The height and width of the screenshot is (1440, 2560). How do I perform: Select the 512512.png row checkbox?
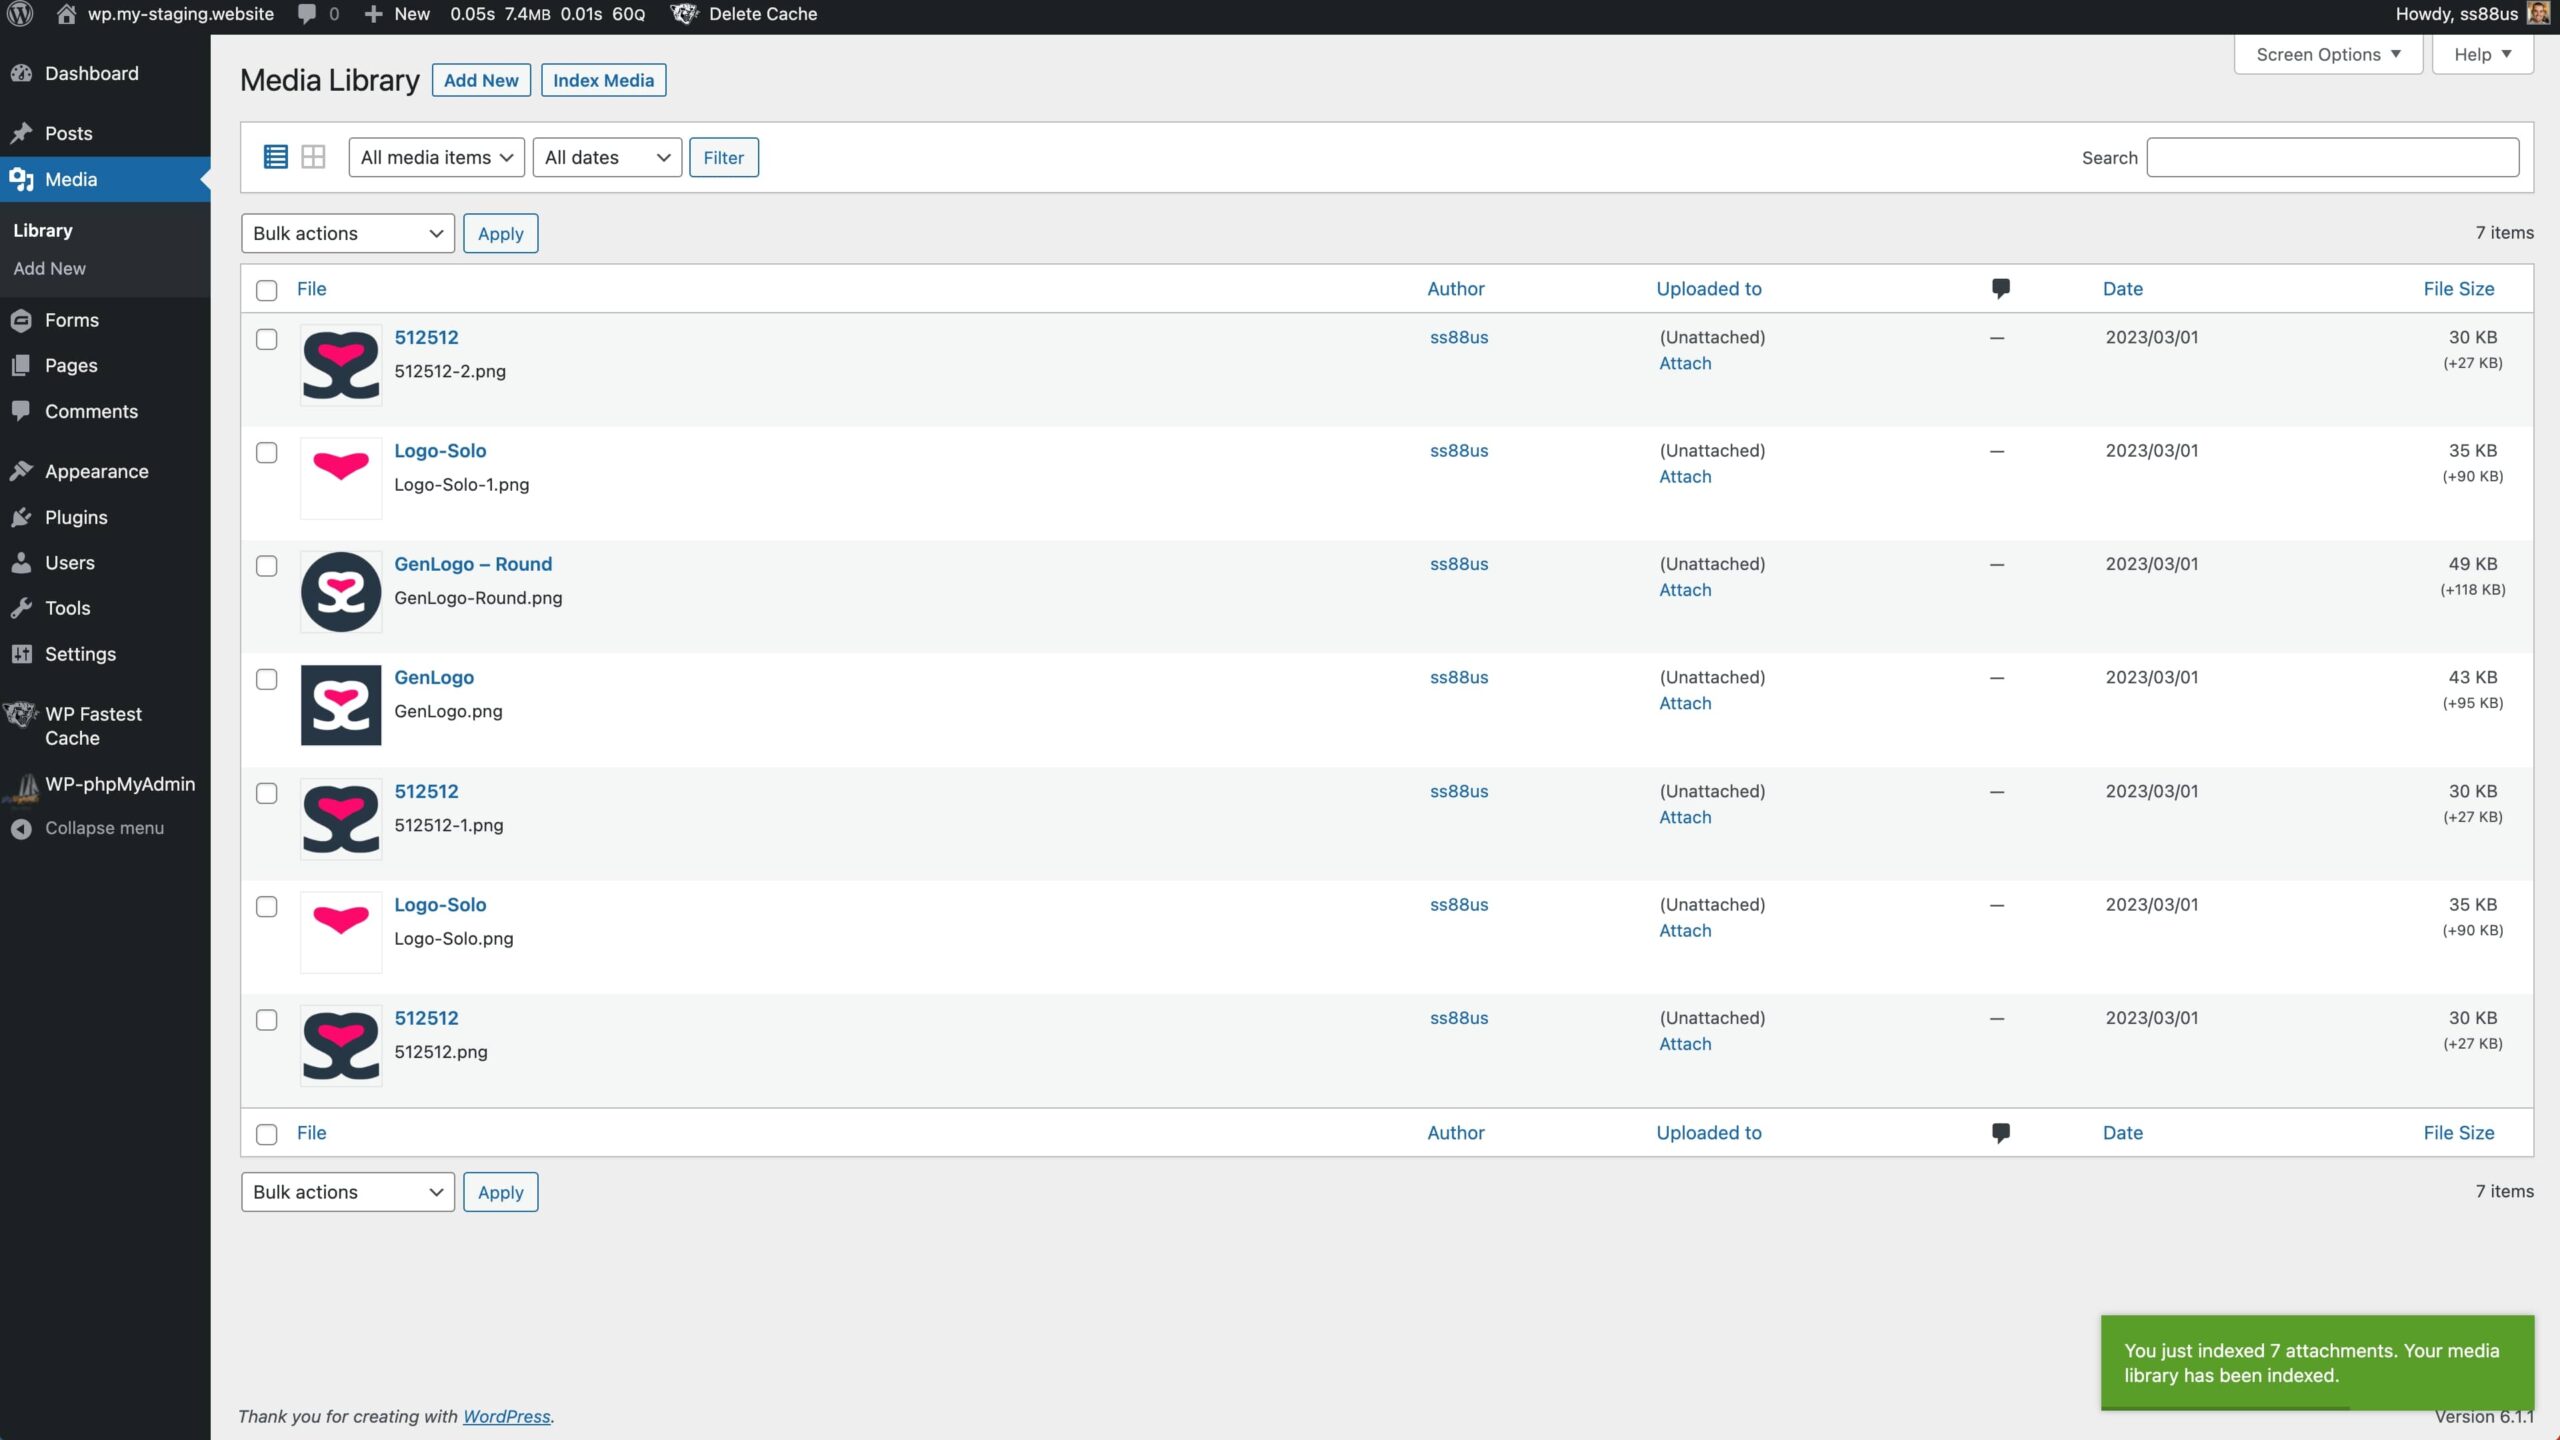266,1020
